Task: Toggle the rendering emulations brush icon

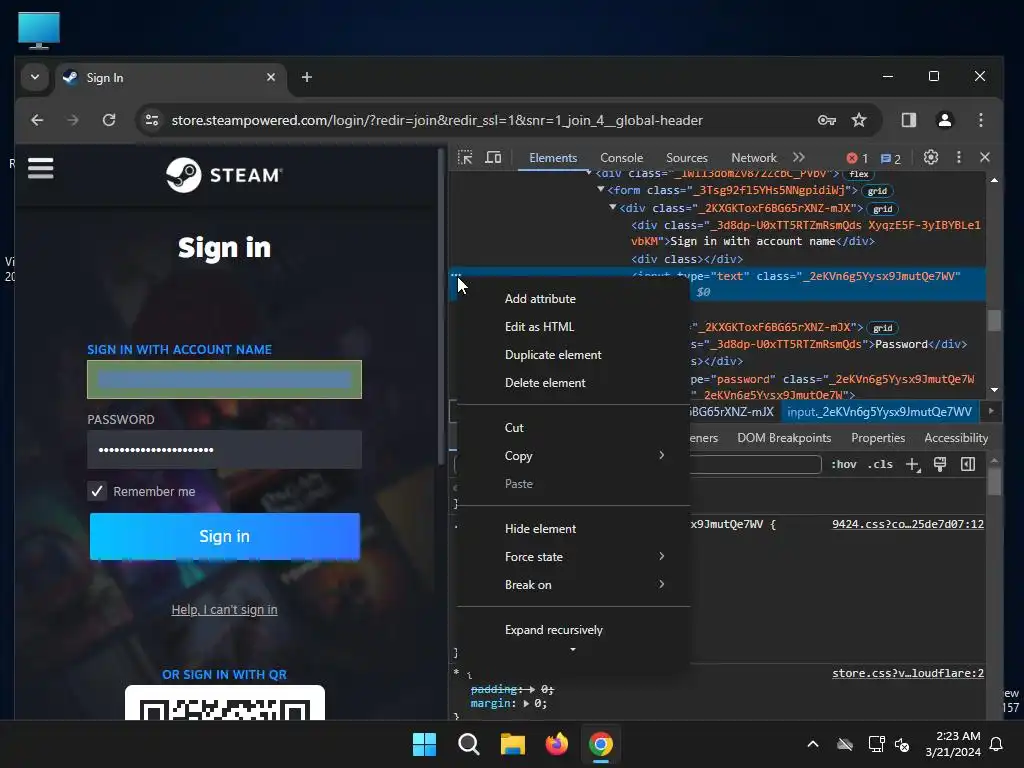Action: tap(940, 464)
